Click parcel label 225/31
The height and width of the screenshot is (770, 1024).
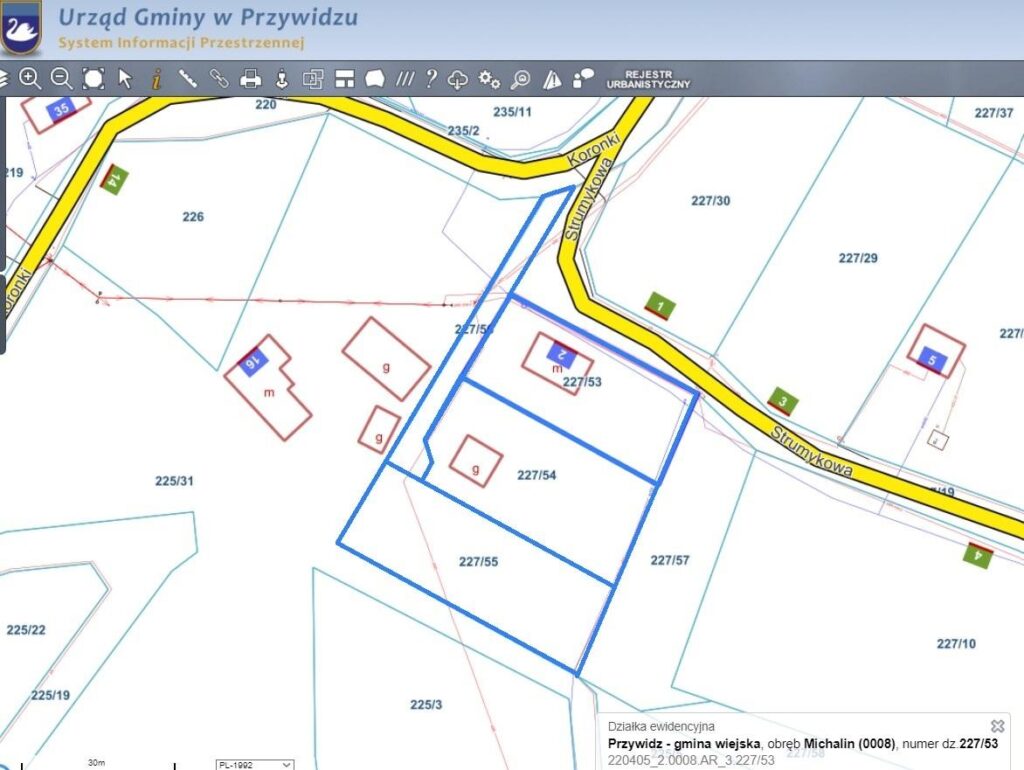(x=174, y=481)
